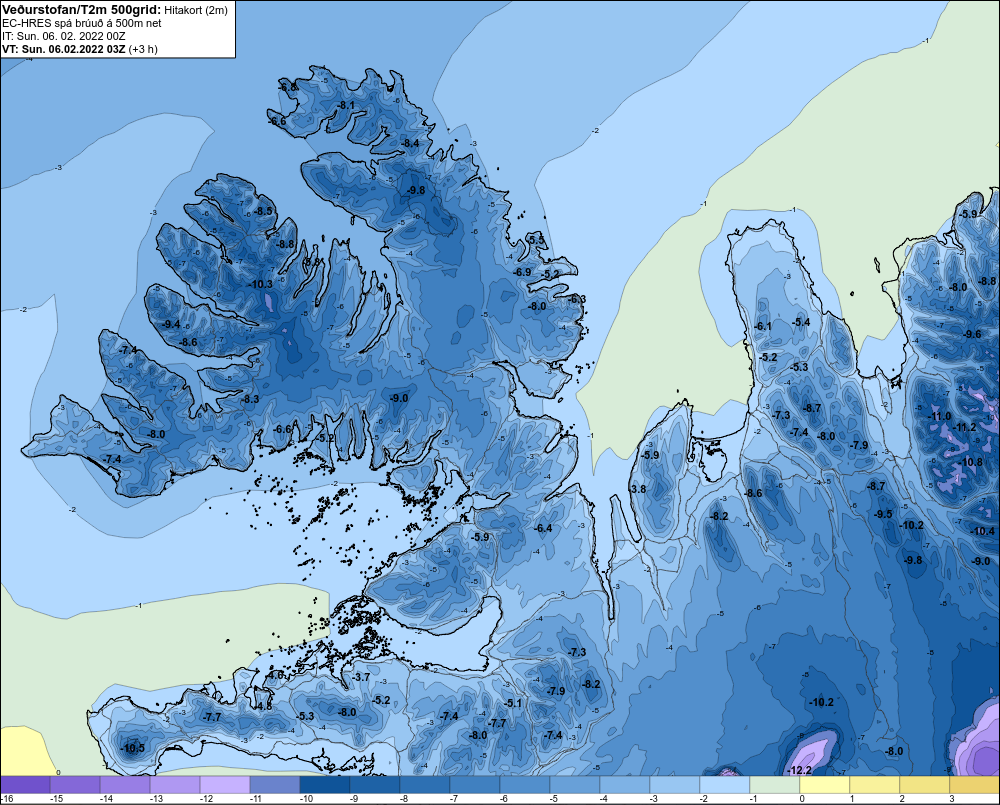Pick legend swatch between 2 and 3
The image size is (1000, 805).
pyautogui.click(x=925, y=785)
